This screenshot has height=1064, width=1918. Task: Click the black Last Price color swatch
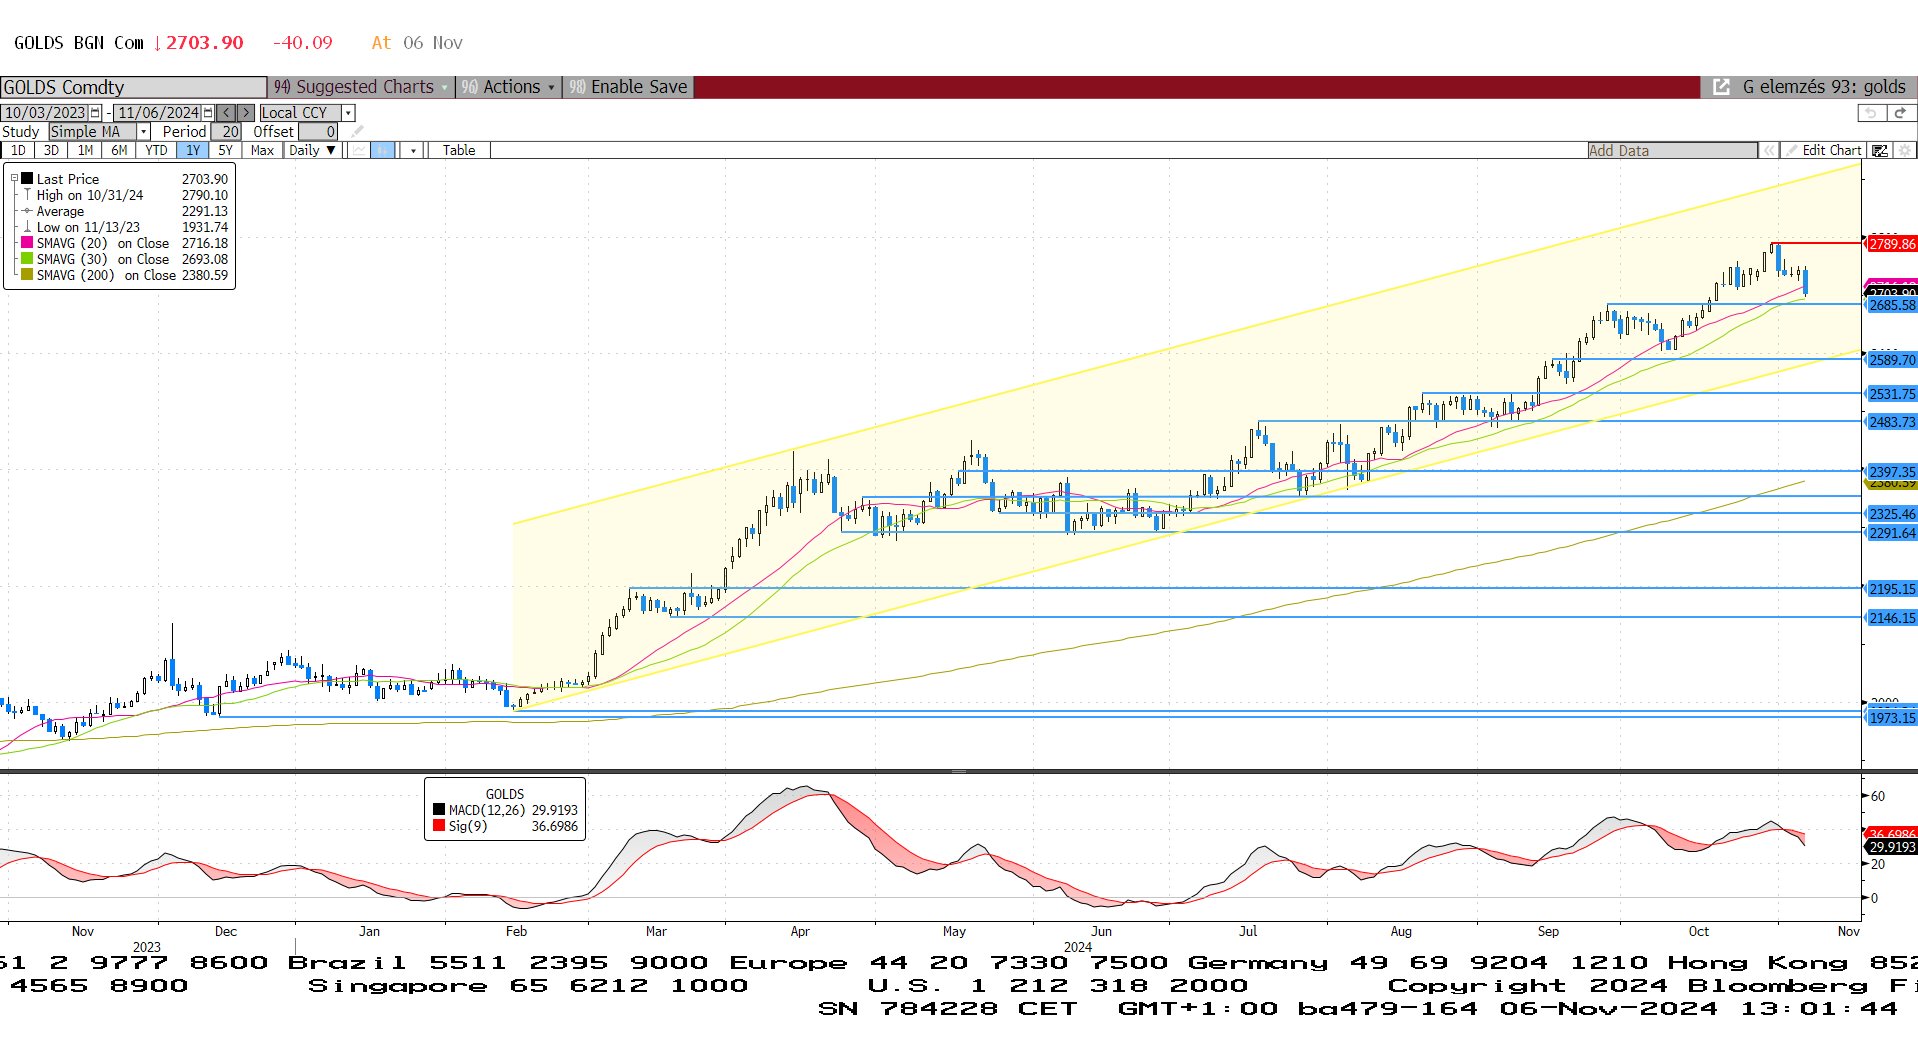click(28, 179)
